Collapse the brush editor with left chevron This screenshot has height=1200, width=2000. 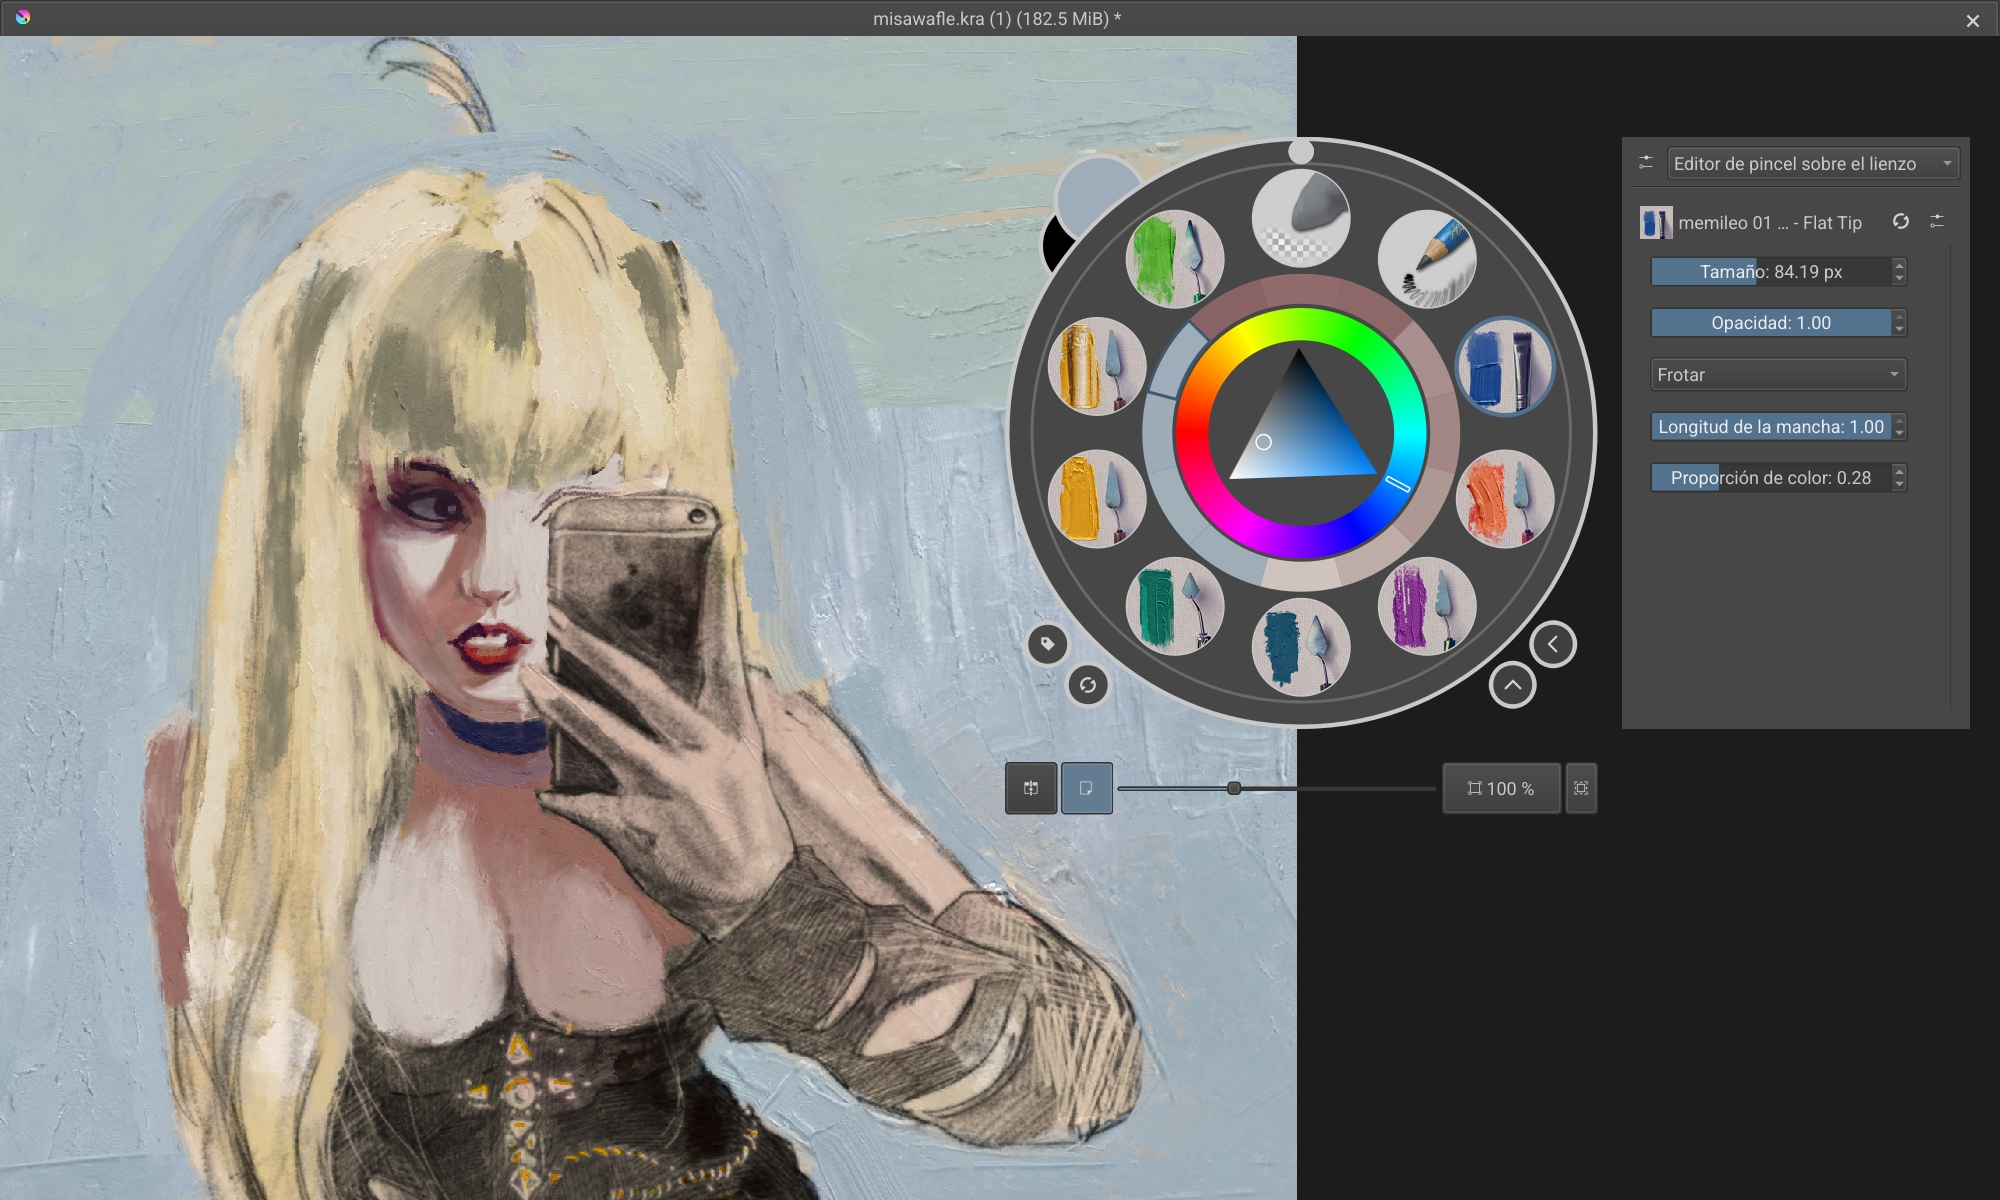coord(1553,644)
